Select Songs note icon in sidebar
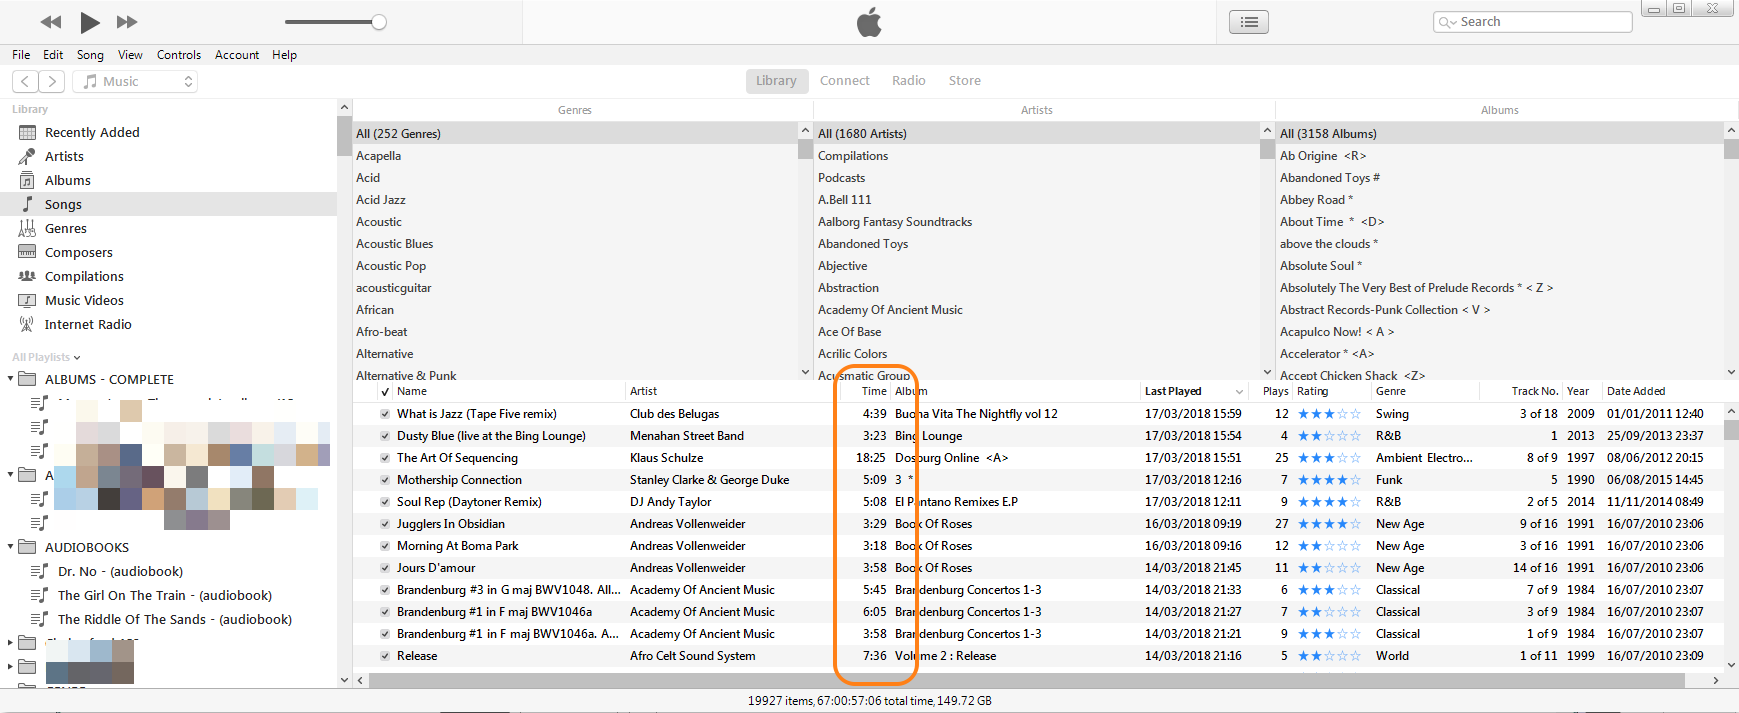This screenshot has height=713, width=1739. pyautogui.click(x=27, y=204)
